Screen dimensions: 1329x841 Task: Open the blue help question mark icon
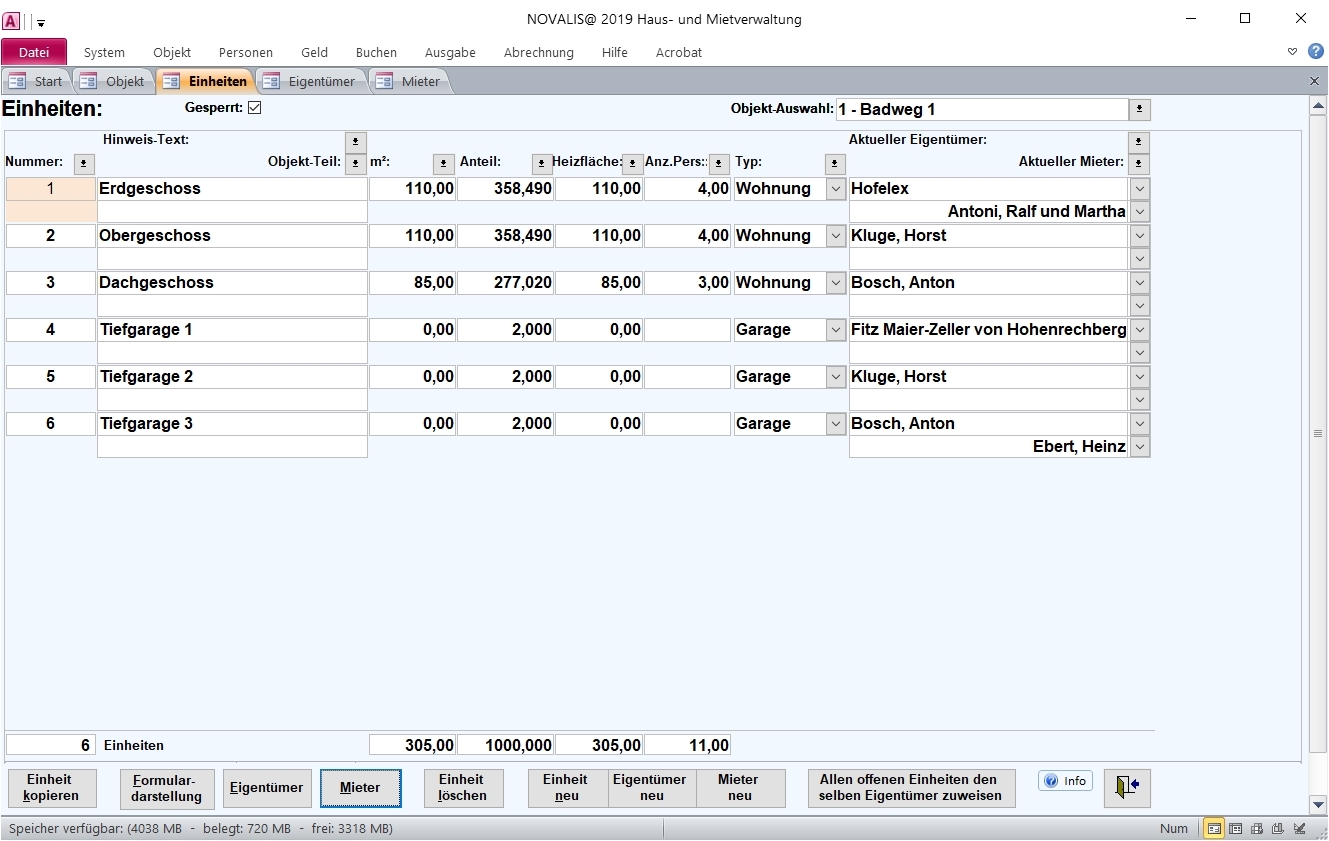click(1315, 51)
